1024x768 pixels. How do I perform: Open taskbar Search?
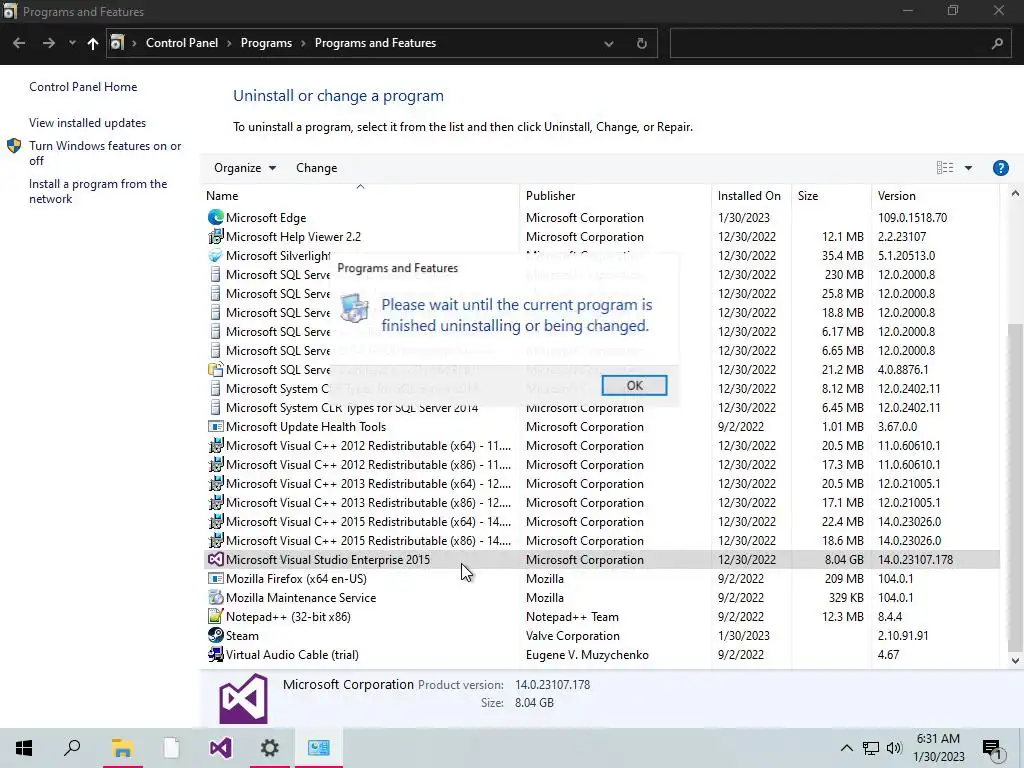pos(72,748)
